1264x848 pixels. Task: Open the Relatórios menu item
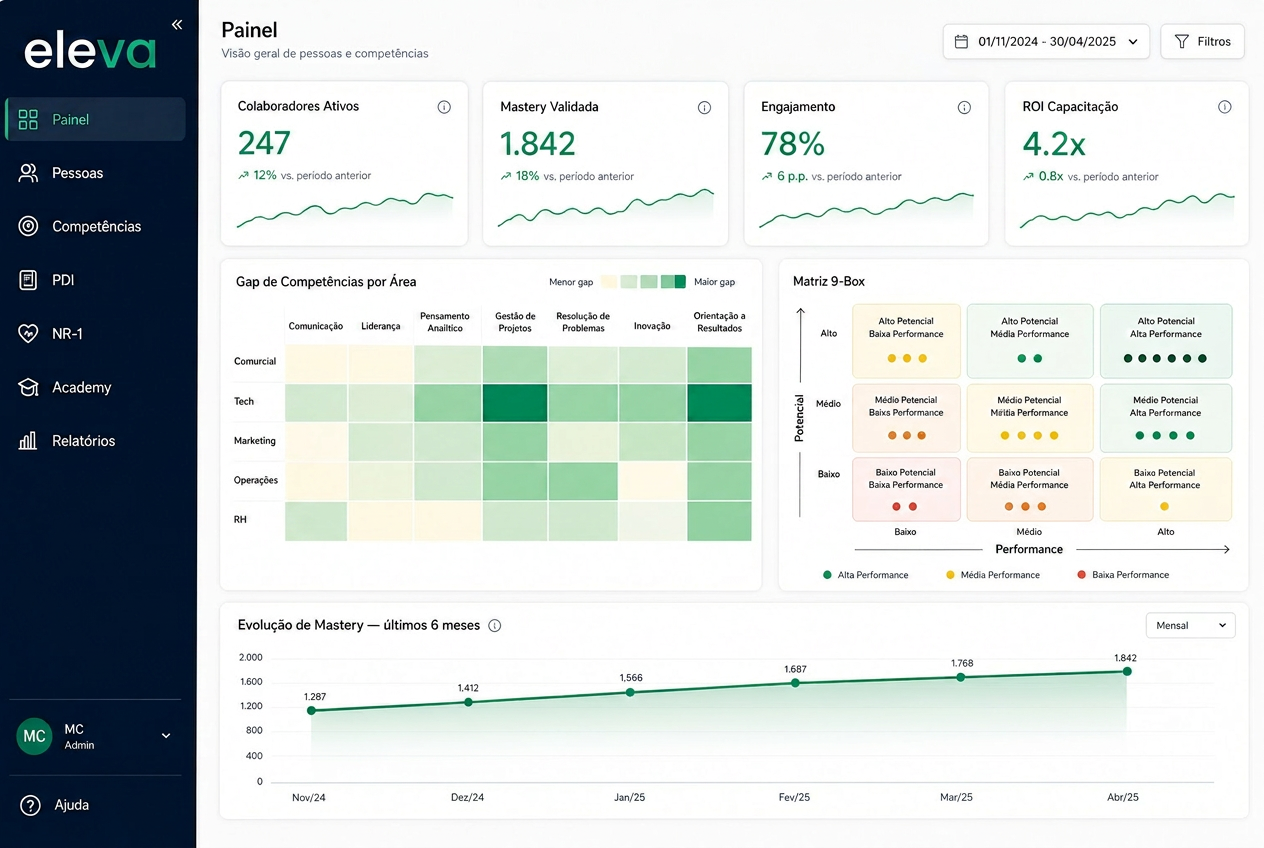(95, 441)
